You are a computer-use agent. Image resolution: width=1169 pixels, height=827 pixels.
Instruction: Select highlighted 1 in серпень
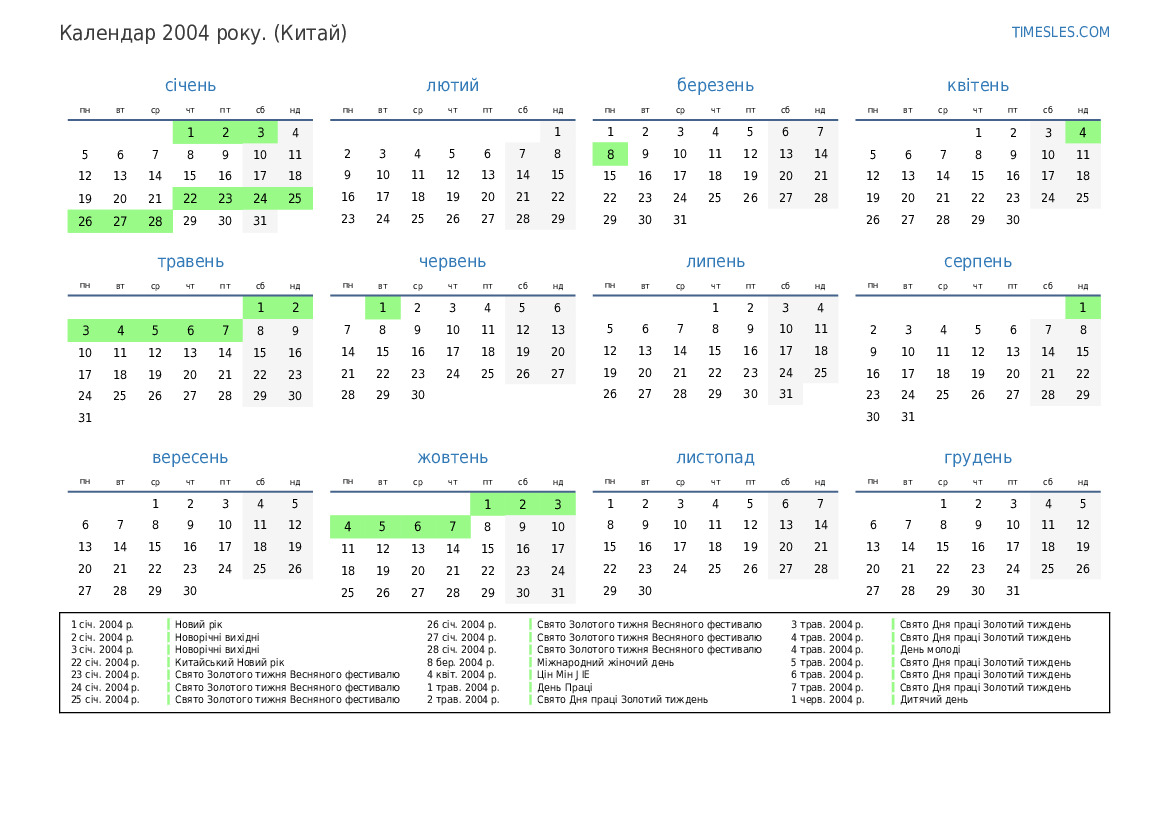1082,308
